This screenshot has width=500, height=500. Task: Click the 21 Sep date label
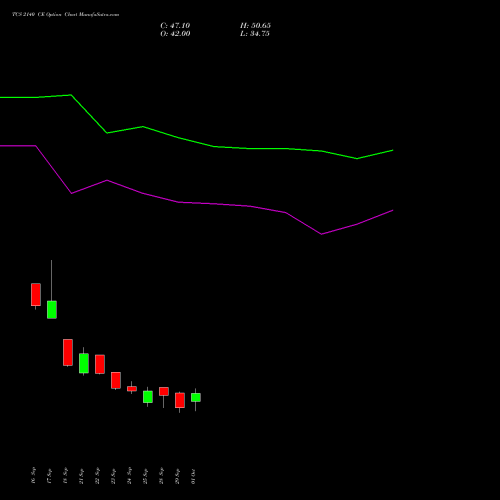click(81, 476)
